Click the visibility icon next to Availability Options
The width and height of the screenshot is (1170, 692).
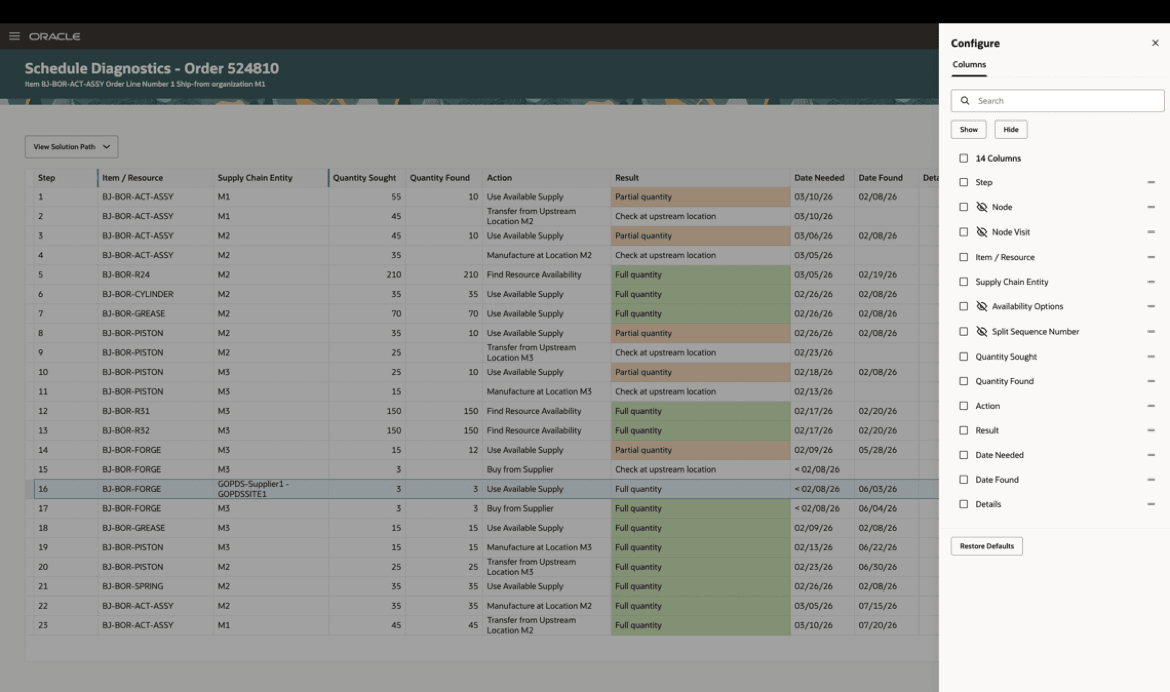(x=980, y=306)
